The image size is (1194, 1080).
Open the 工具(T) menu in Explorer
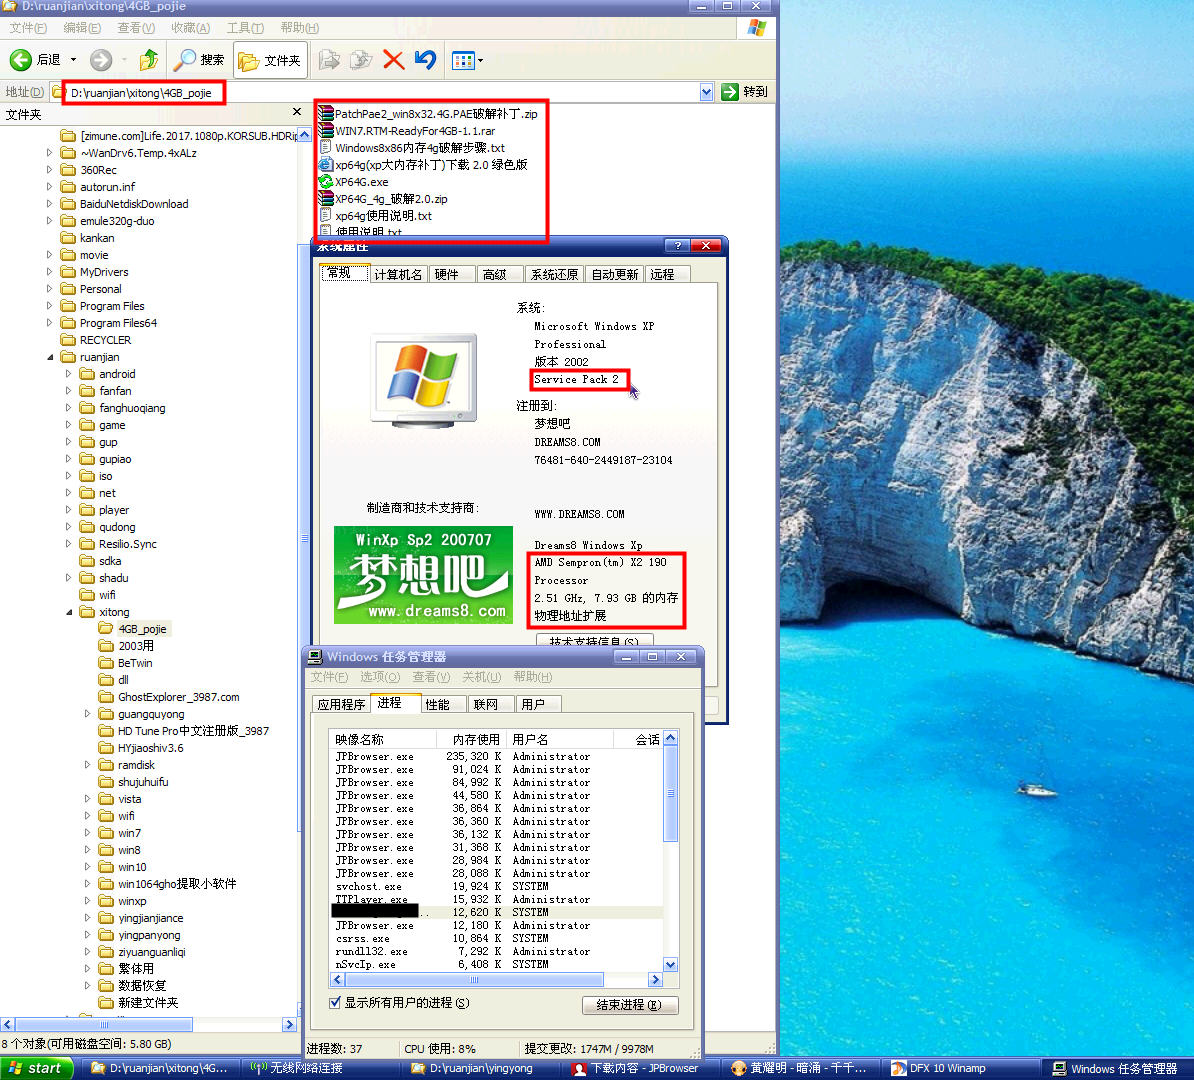point(245,28)
